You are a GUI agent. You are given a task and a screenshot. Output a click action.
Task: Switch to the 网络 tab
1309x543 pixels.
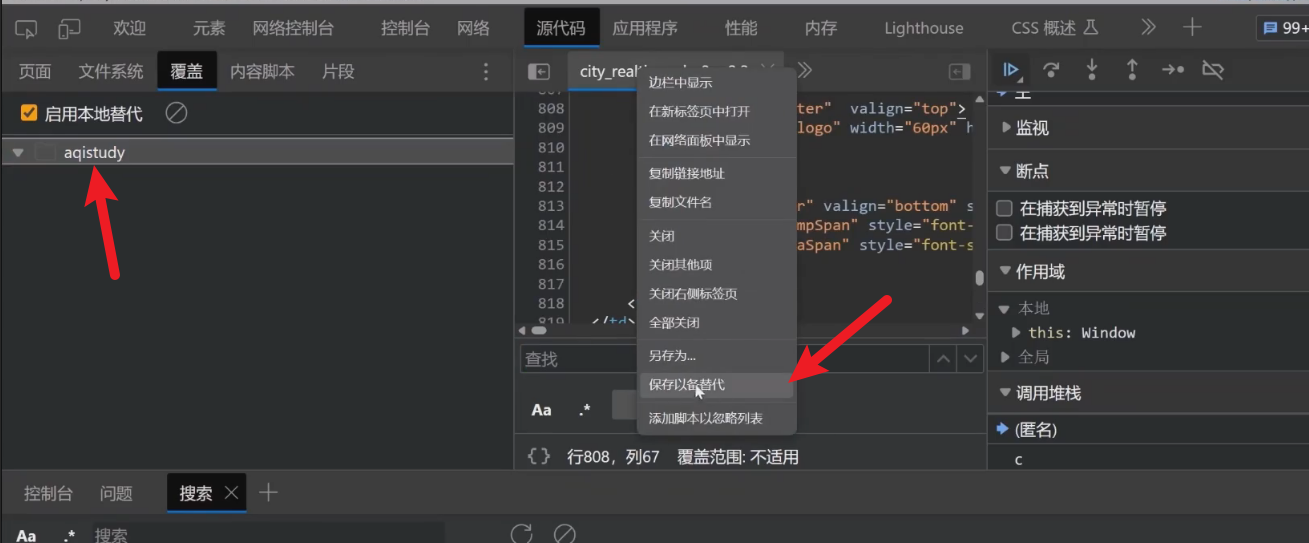tap(473, 28)
